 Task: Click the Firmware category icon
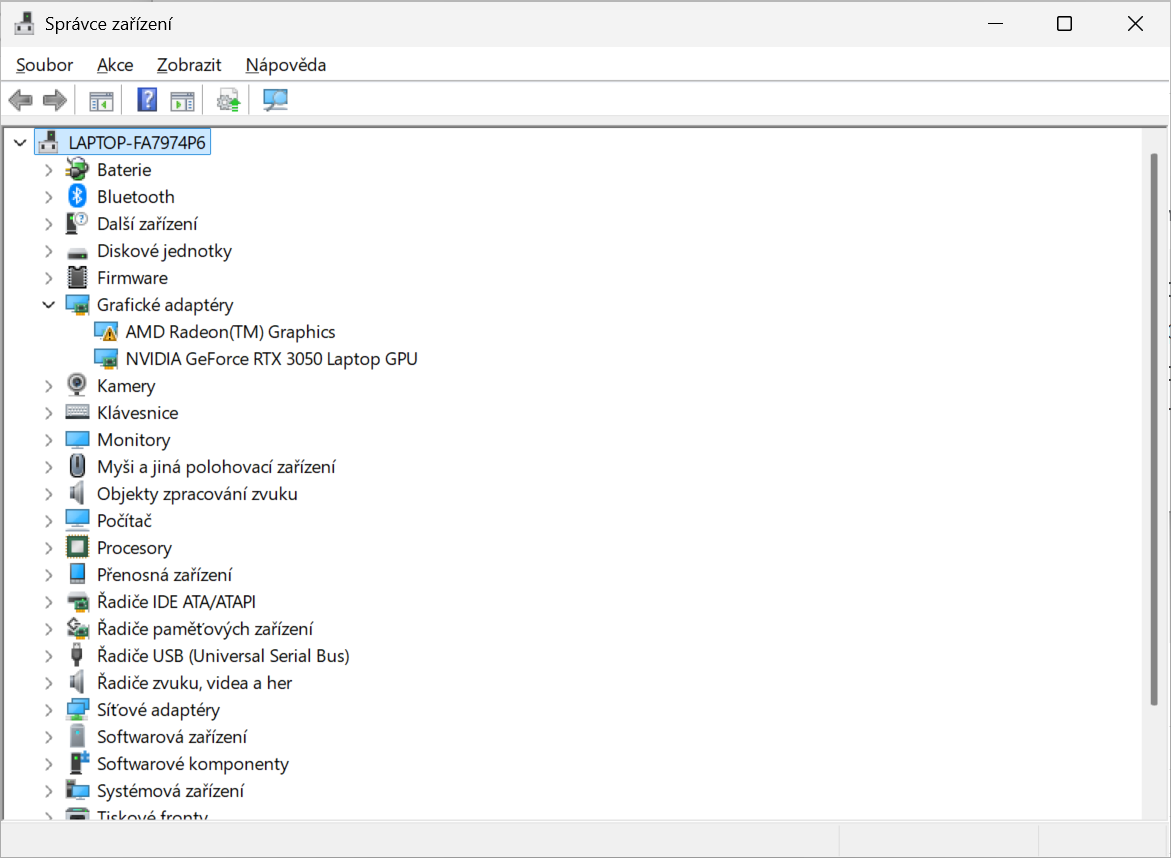tap(77, 278)
